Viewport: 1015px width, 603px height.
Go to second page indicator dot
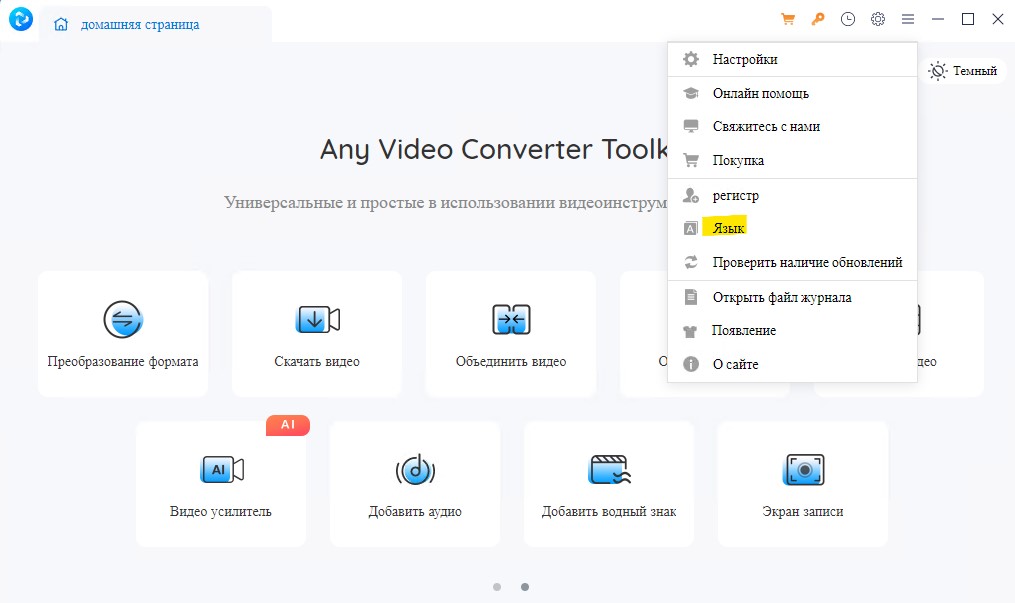click(525, 587)
